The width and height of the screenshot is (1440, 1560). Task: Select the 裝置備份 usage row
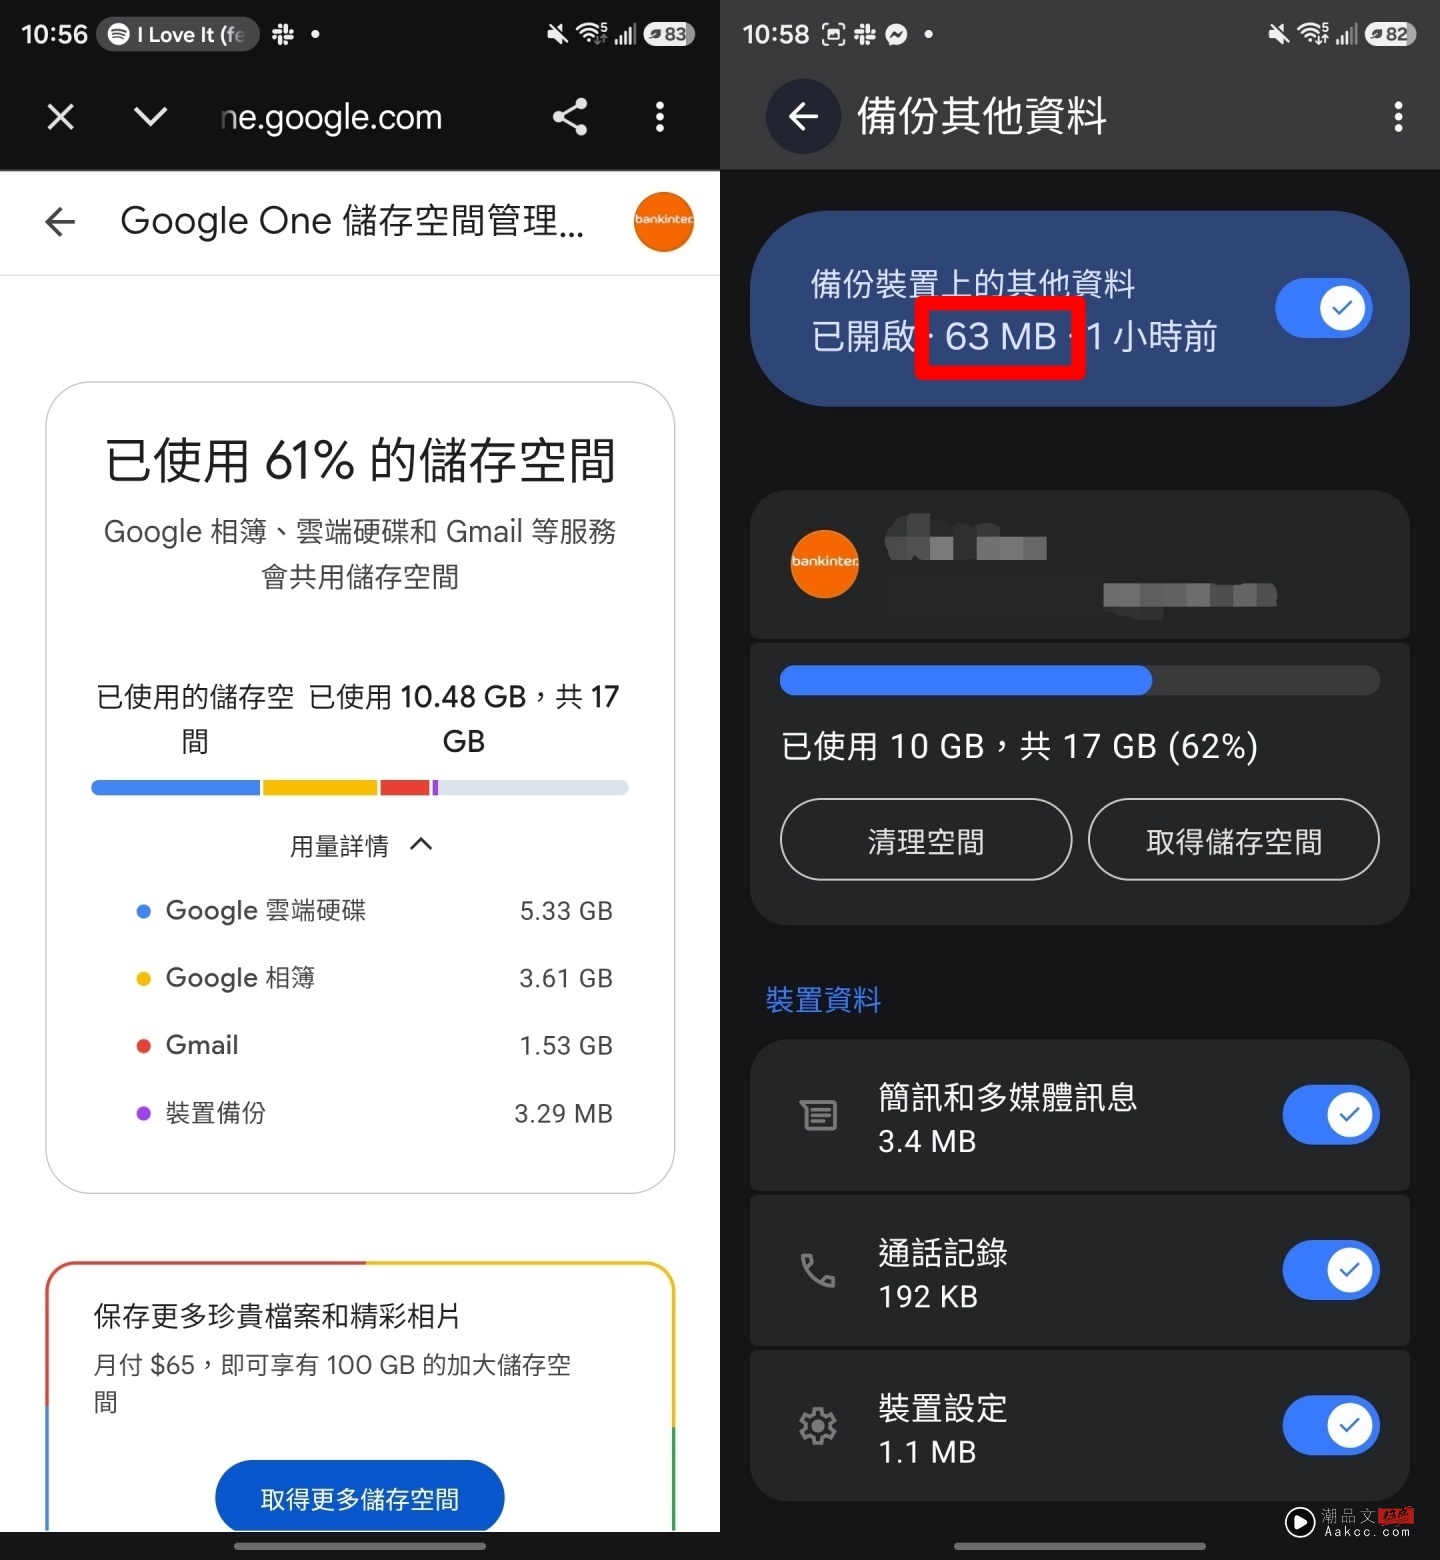click(374, 1112)
